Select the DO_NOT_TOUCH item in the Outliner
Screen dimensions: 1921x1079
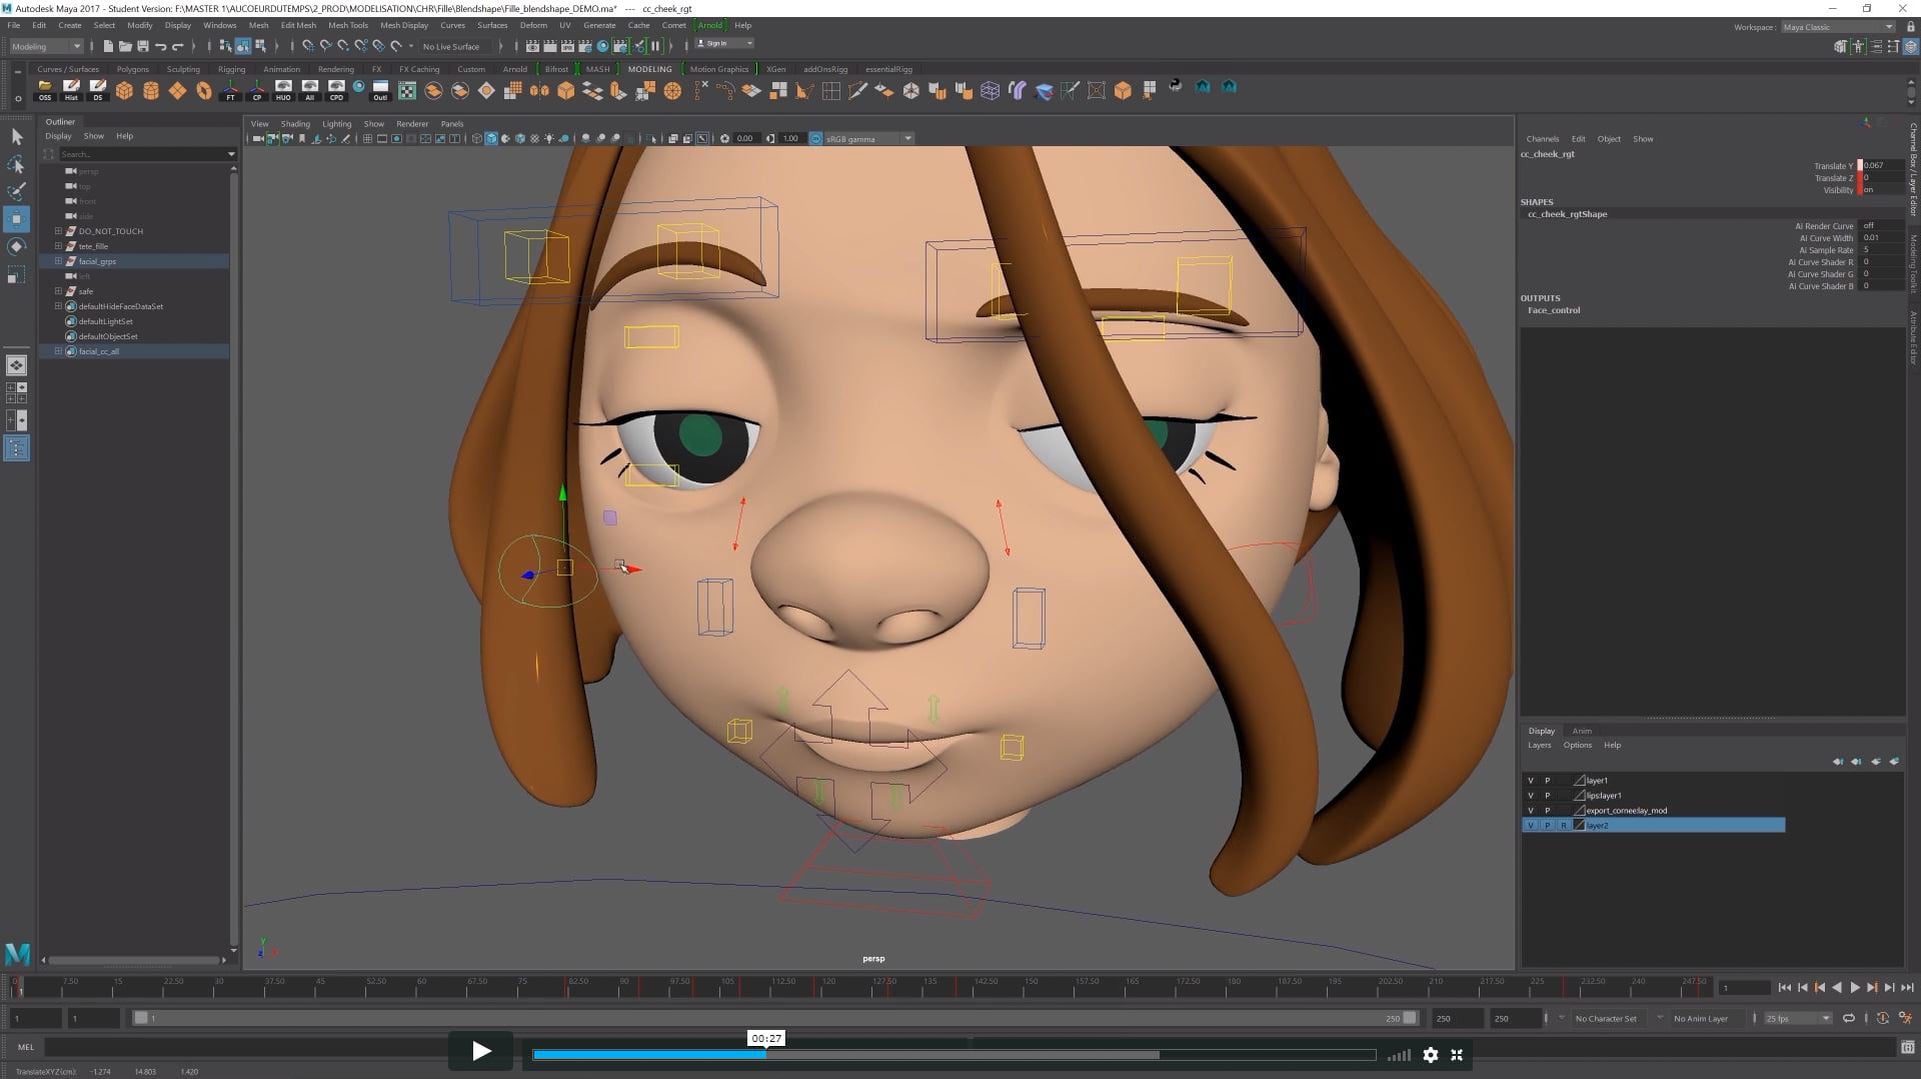(x=110, y=230)
